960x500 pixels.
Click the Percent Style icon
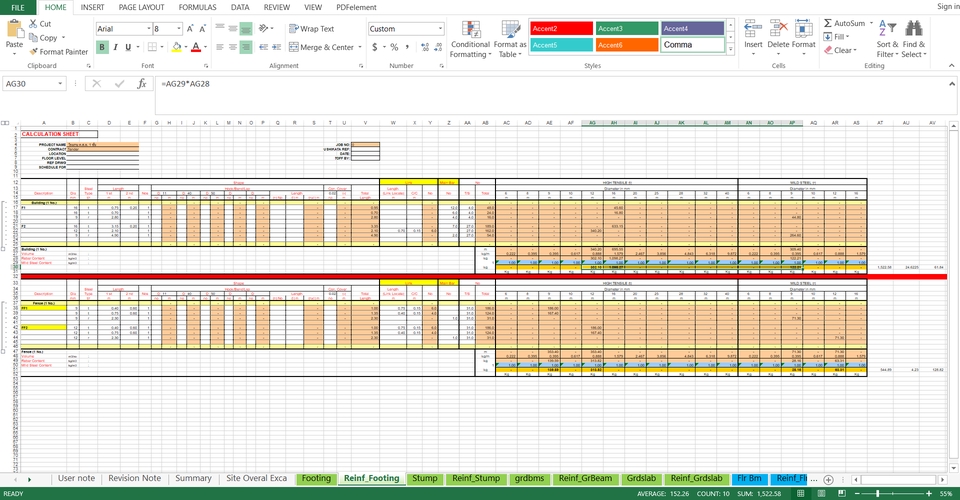click(394, 47)
